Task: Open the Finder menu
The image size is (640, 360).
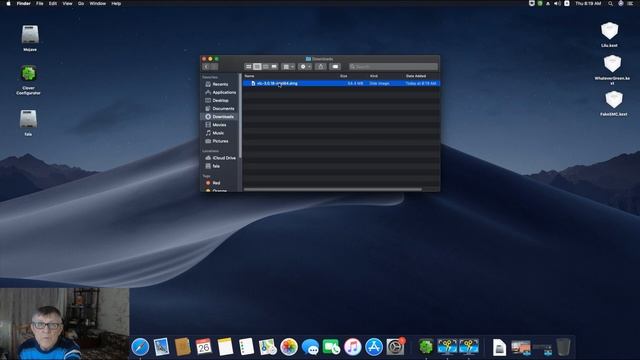Action: pyautogui.click(x=24, y=3)
